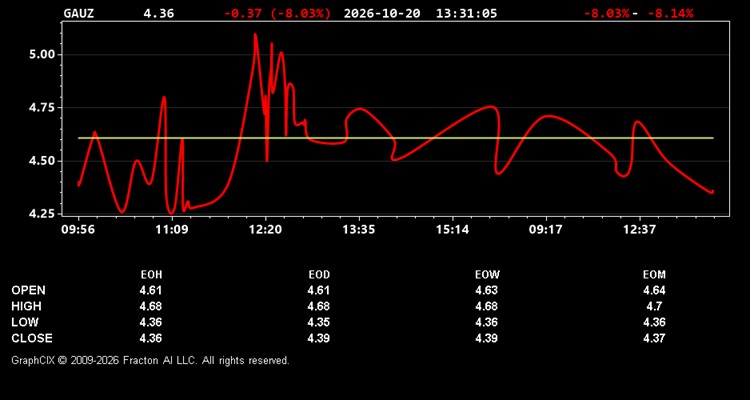This screenshot has width=750, height=400.
Task: Click the 09:17 time axis label
Action: coord(546,229)
